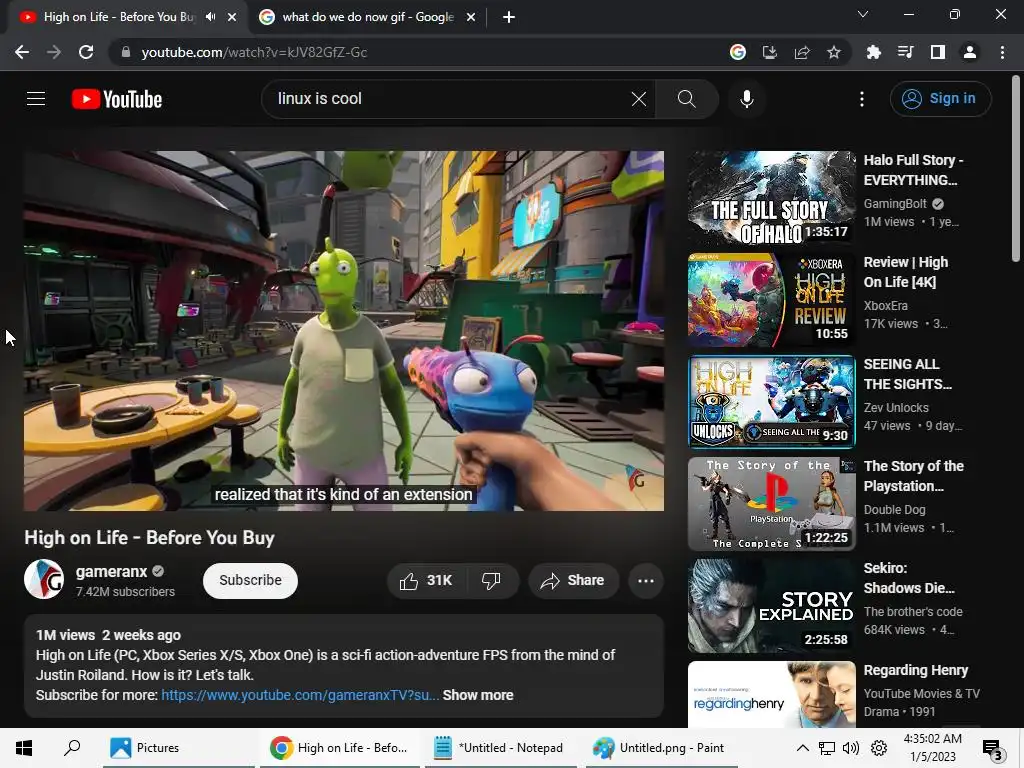Open the 'Regarding Henry' movie thumbnail
The image size is (1024, 768).
point(771,694)
